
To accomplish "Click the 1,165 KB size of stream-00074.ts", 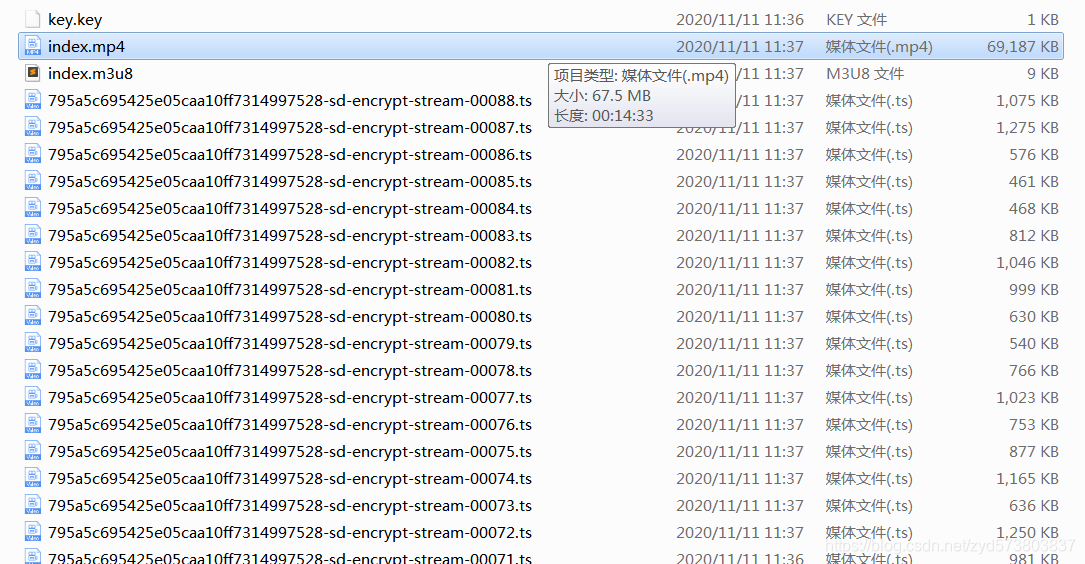I will (x=1027, y=478).
